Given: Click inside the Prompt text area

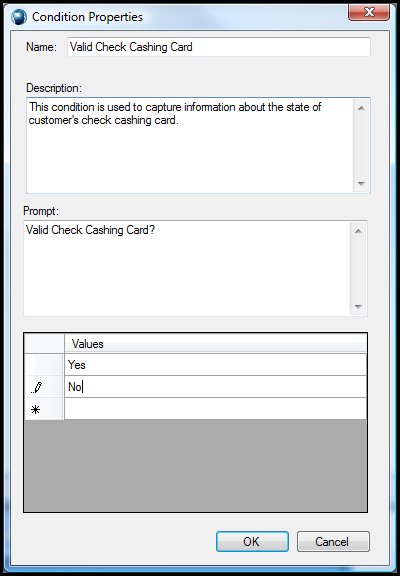Looking at the screenshot, I should click(187, 268).
